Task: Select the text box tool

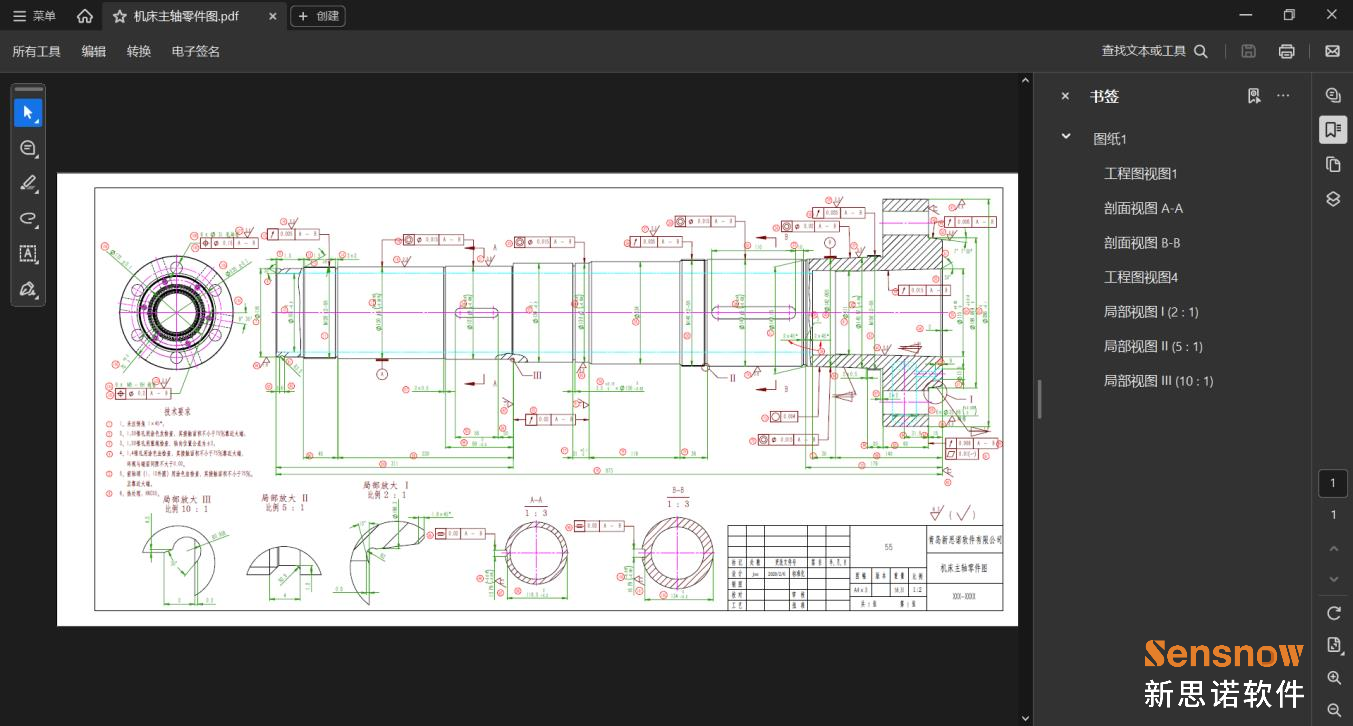Action: click(x=28, y=254)
